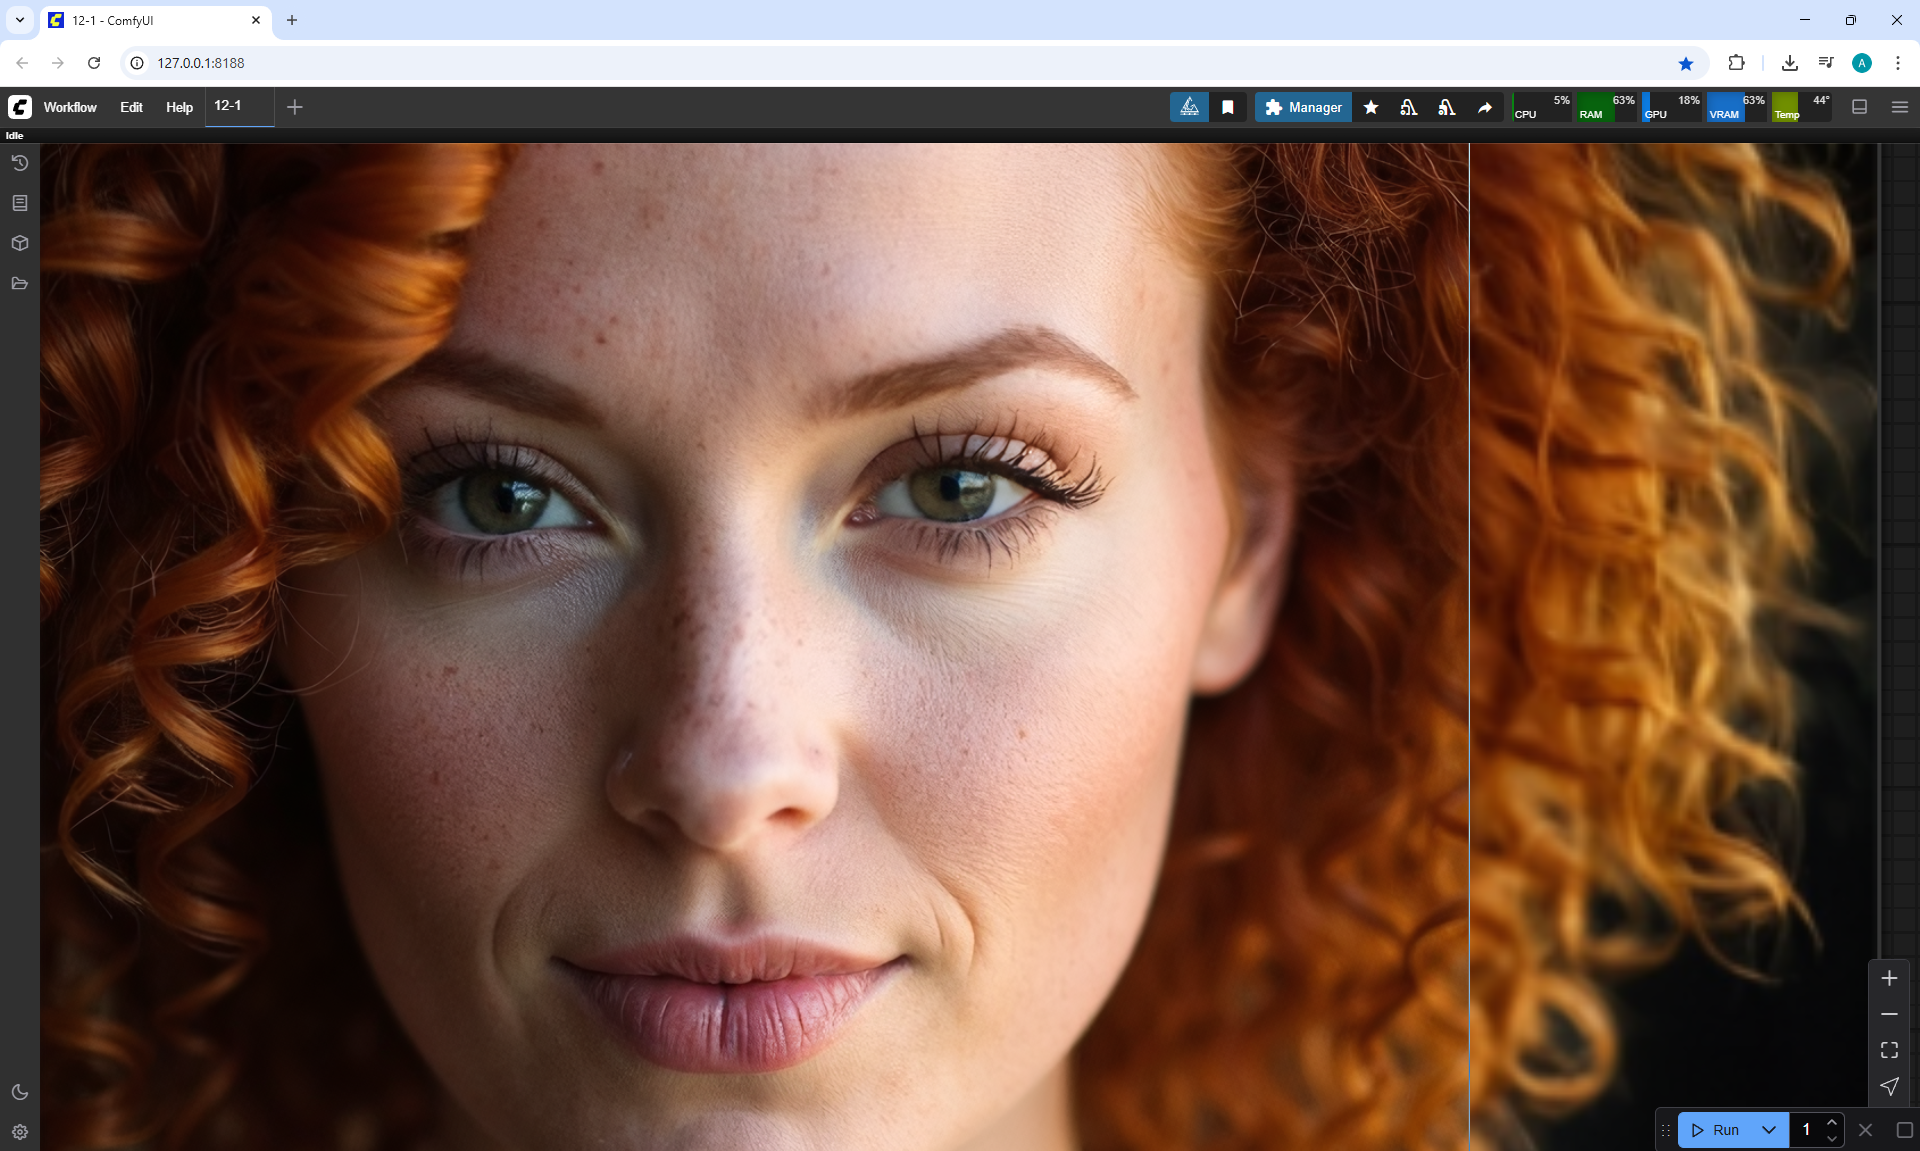Click the fit view icon
The image size is (1920, 1151).
tap(1889, 1050)
